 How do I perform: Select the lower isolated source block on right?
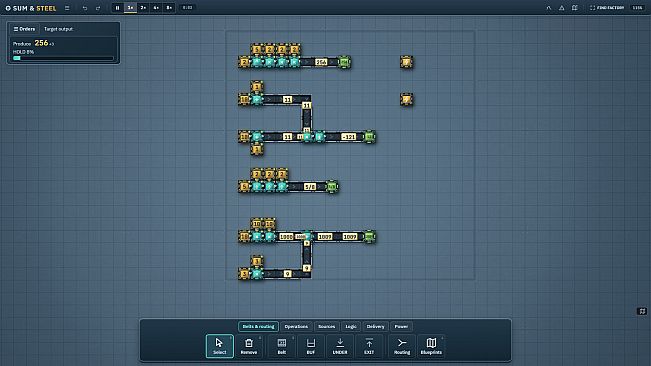(x=406, y=99)
